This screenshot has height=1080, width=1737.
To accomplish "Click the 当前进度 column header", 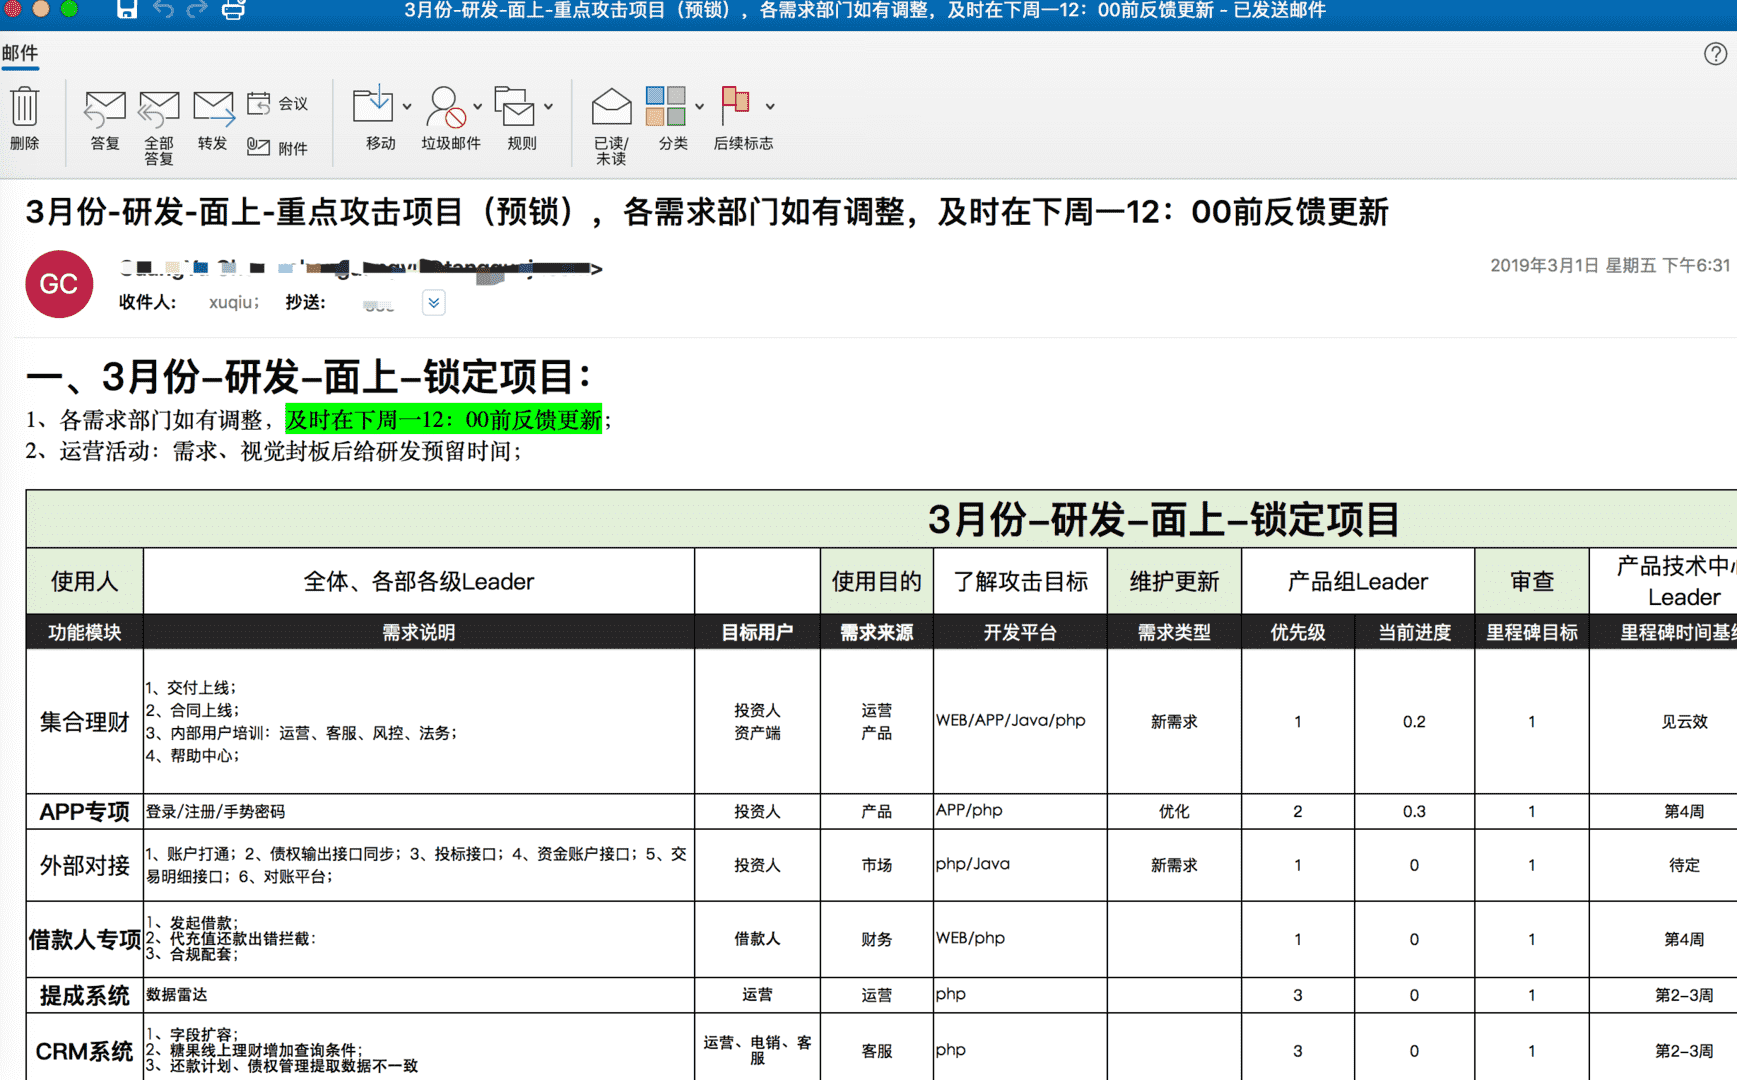I will [x=1414, y=632].
